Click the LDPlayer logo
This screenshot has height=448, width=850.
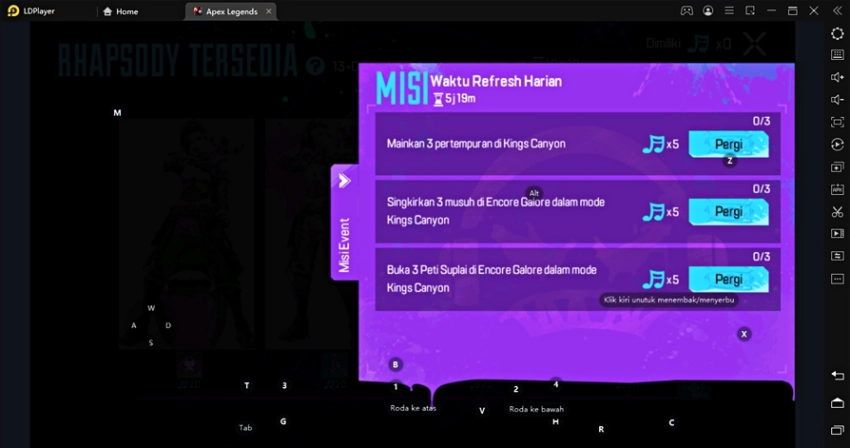point(13,11)
